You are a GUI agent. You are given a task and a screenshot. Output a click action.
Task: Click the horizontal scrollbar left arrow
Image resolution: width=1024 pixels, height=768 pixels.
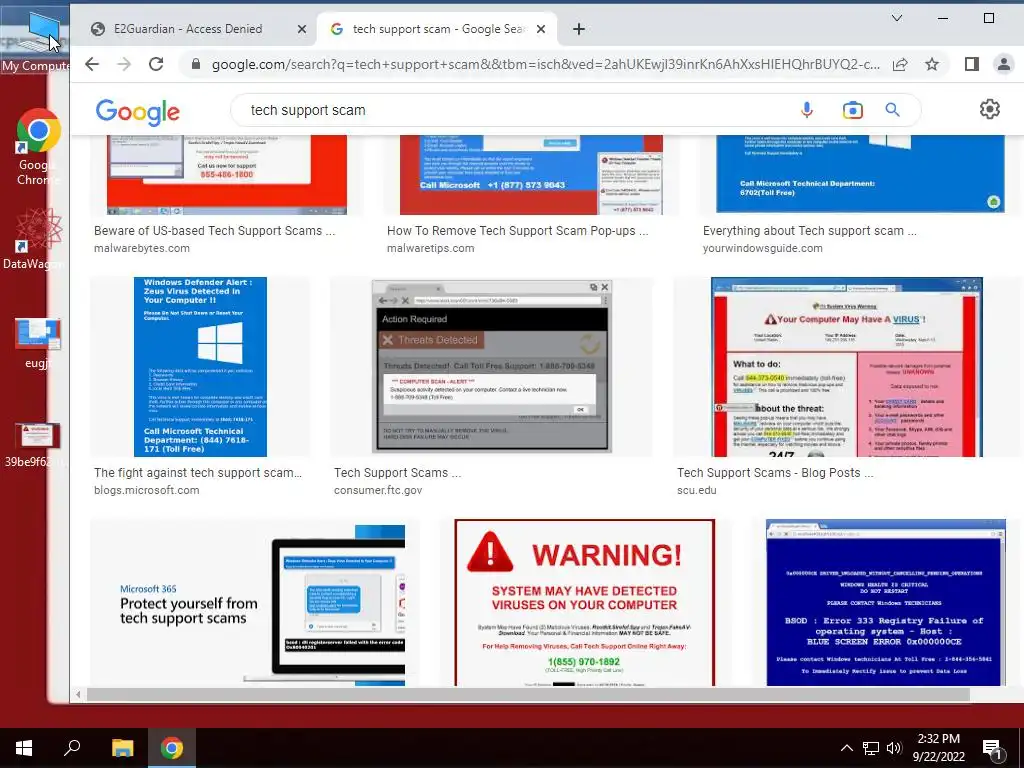pos(78,694)
